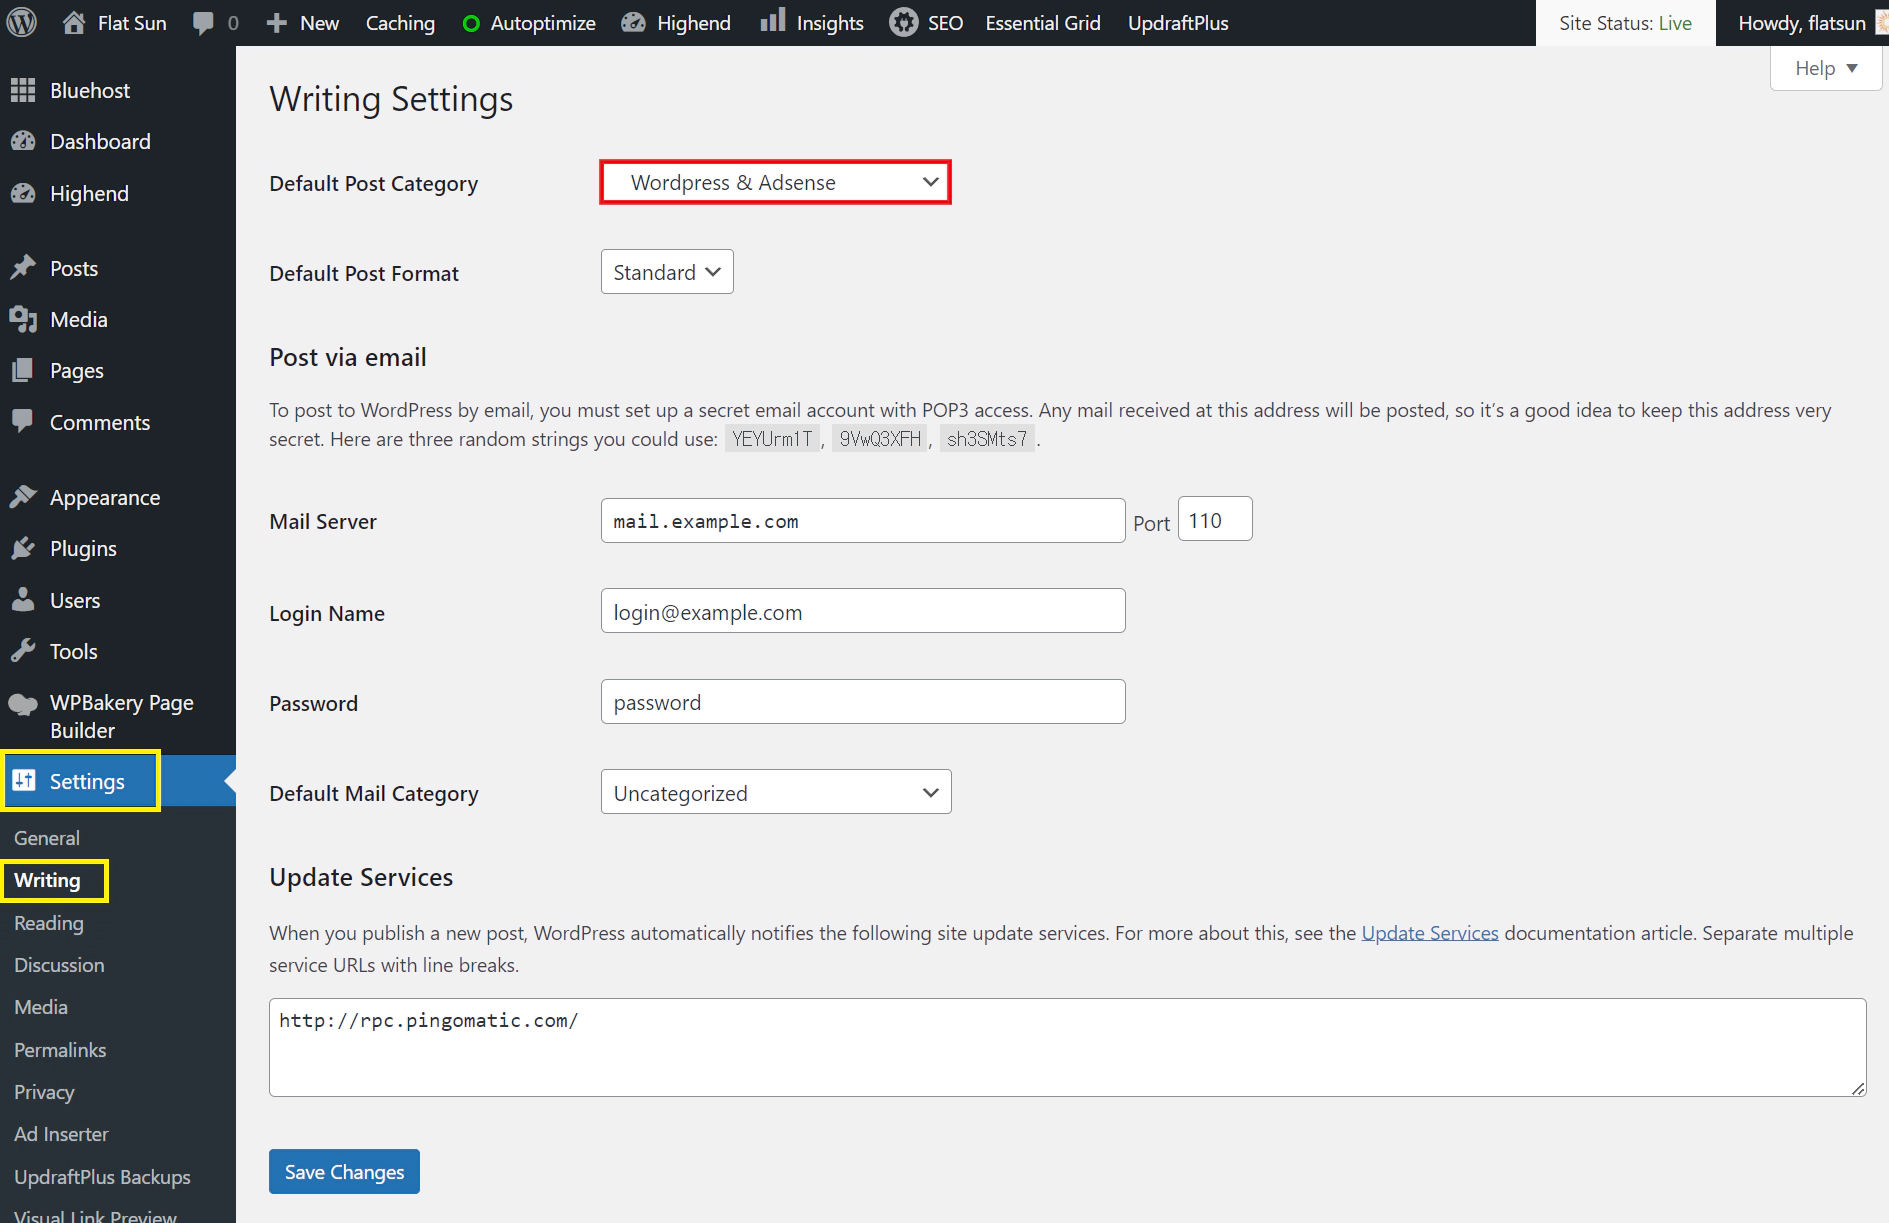This screenshot has width=1889, height=1223.
Task: Click the Highend icon in sidebar
Action: [x=23, y=193]
